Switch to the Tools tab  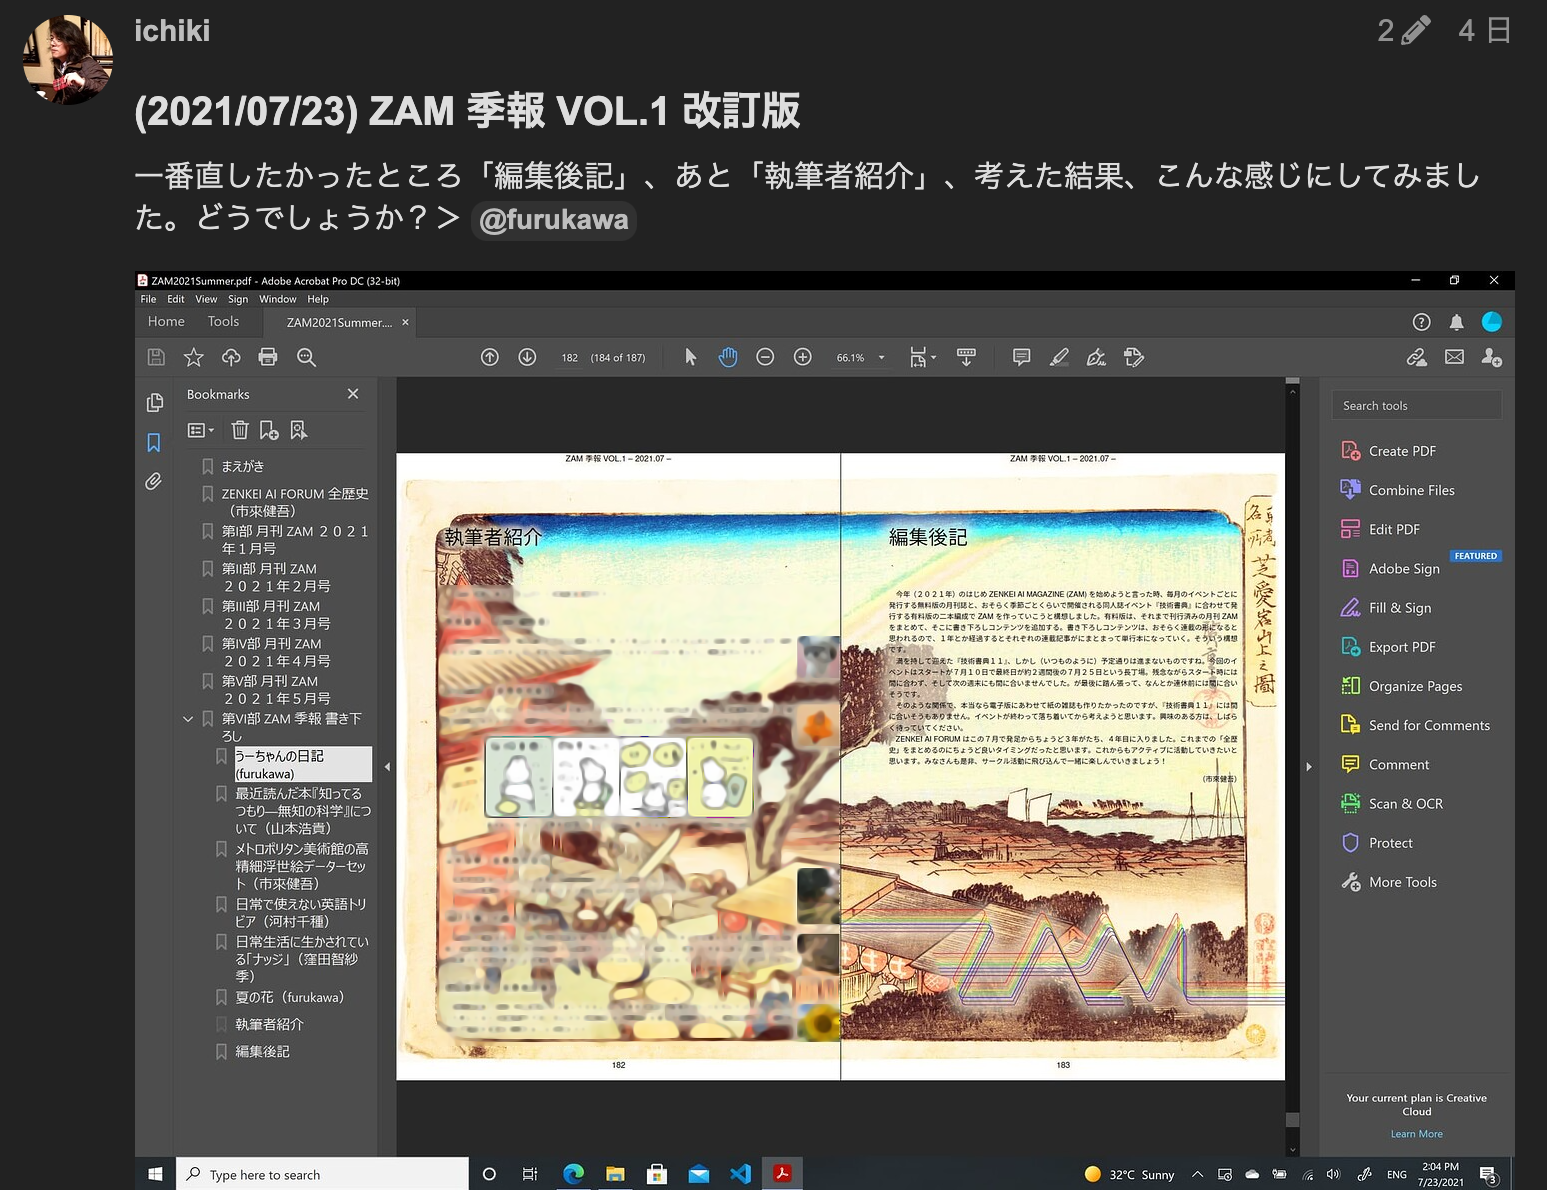223,322
